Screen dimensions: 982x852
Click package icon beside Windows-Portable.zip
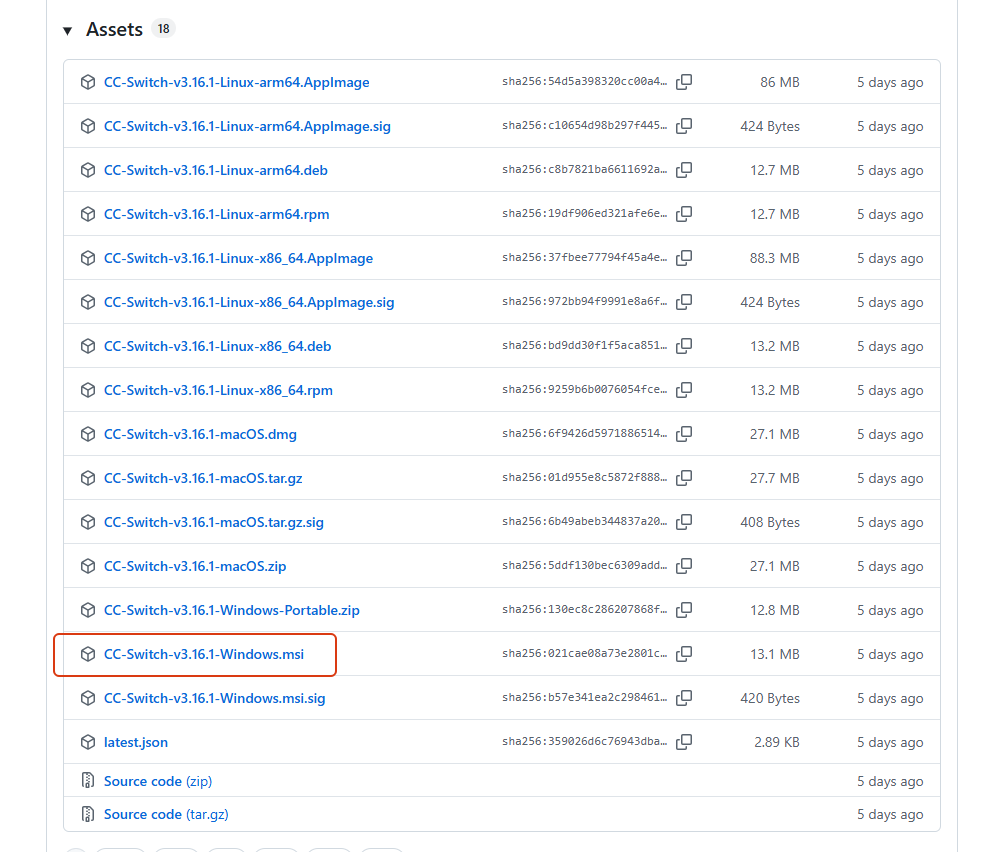pos(88,610)
